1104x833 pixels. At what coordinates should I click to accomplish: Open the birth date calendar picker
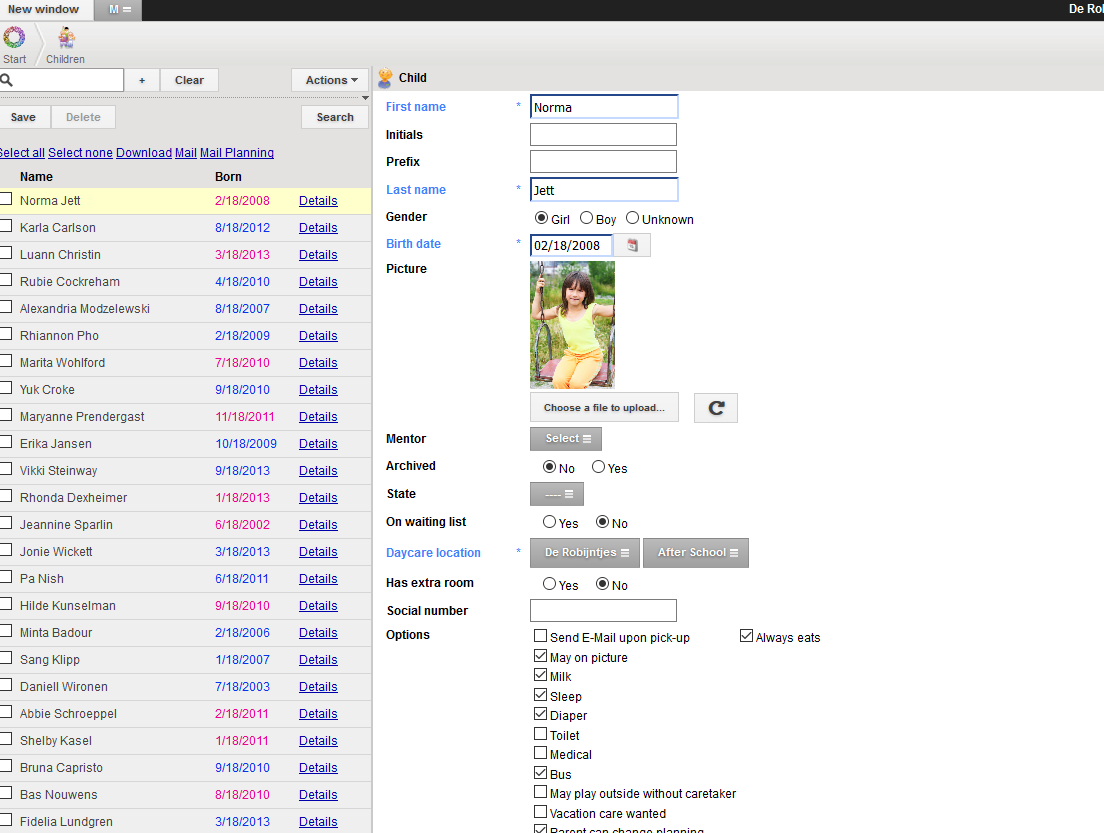(x=632, y=245)
